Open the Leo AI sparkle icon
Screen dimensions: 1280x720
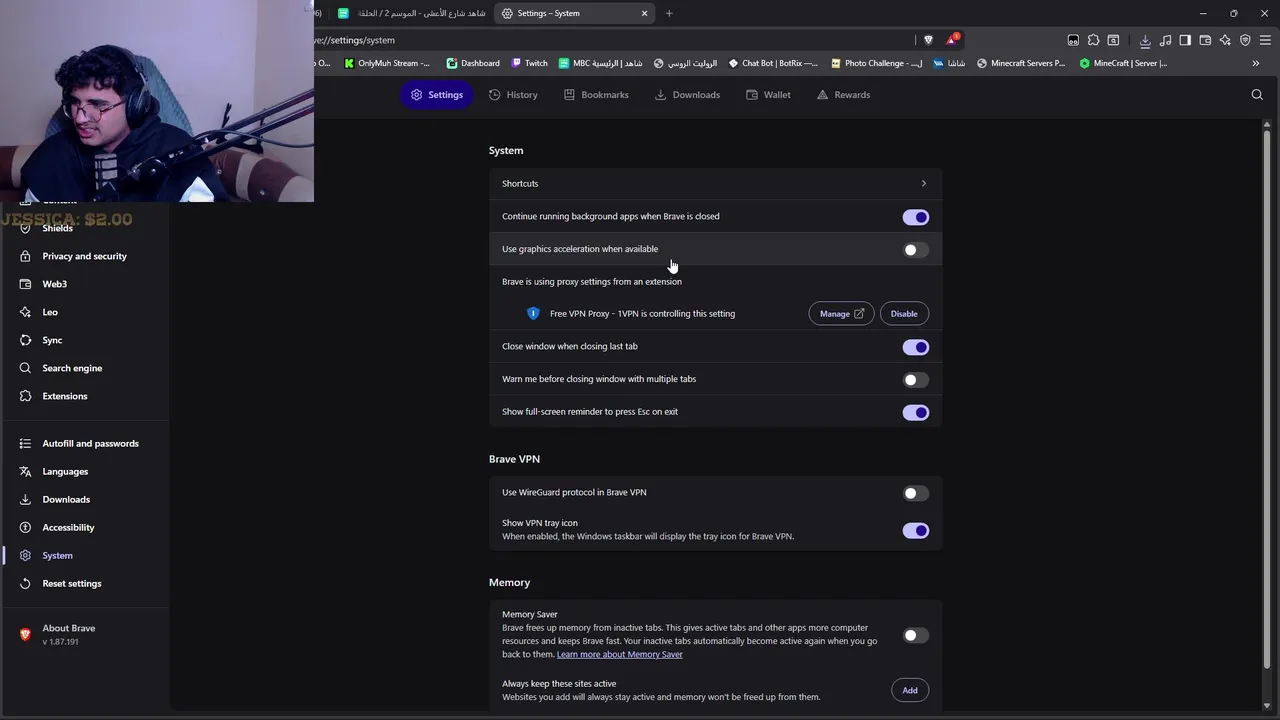[x=1225, y=40]
